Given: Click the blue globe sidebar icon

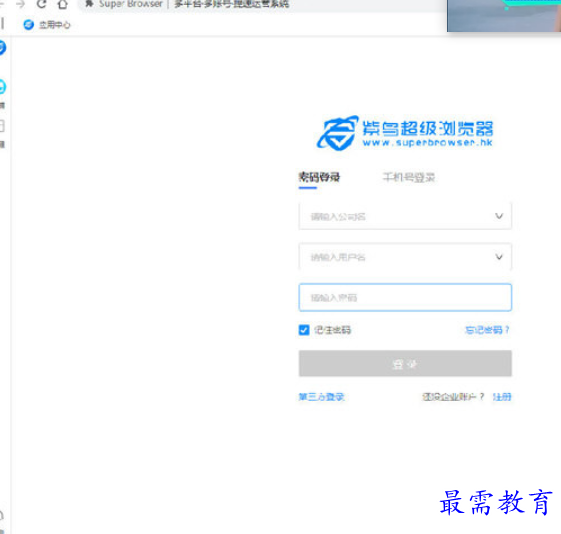Looking at the screenshot, I should click(x=2, y=48).
